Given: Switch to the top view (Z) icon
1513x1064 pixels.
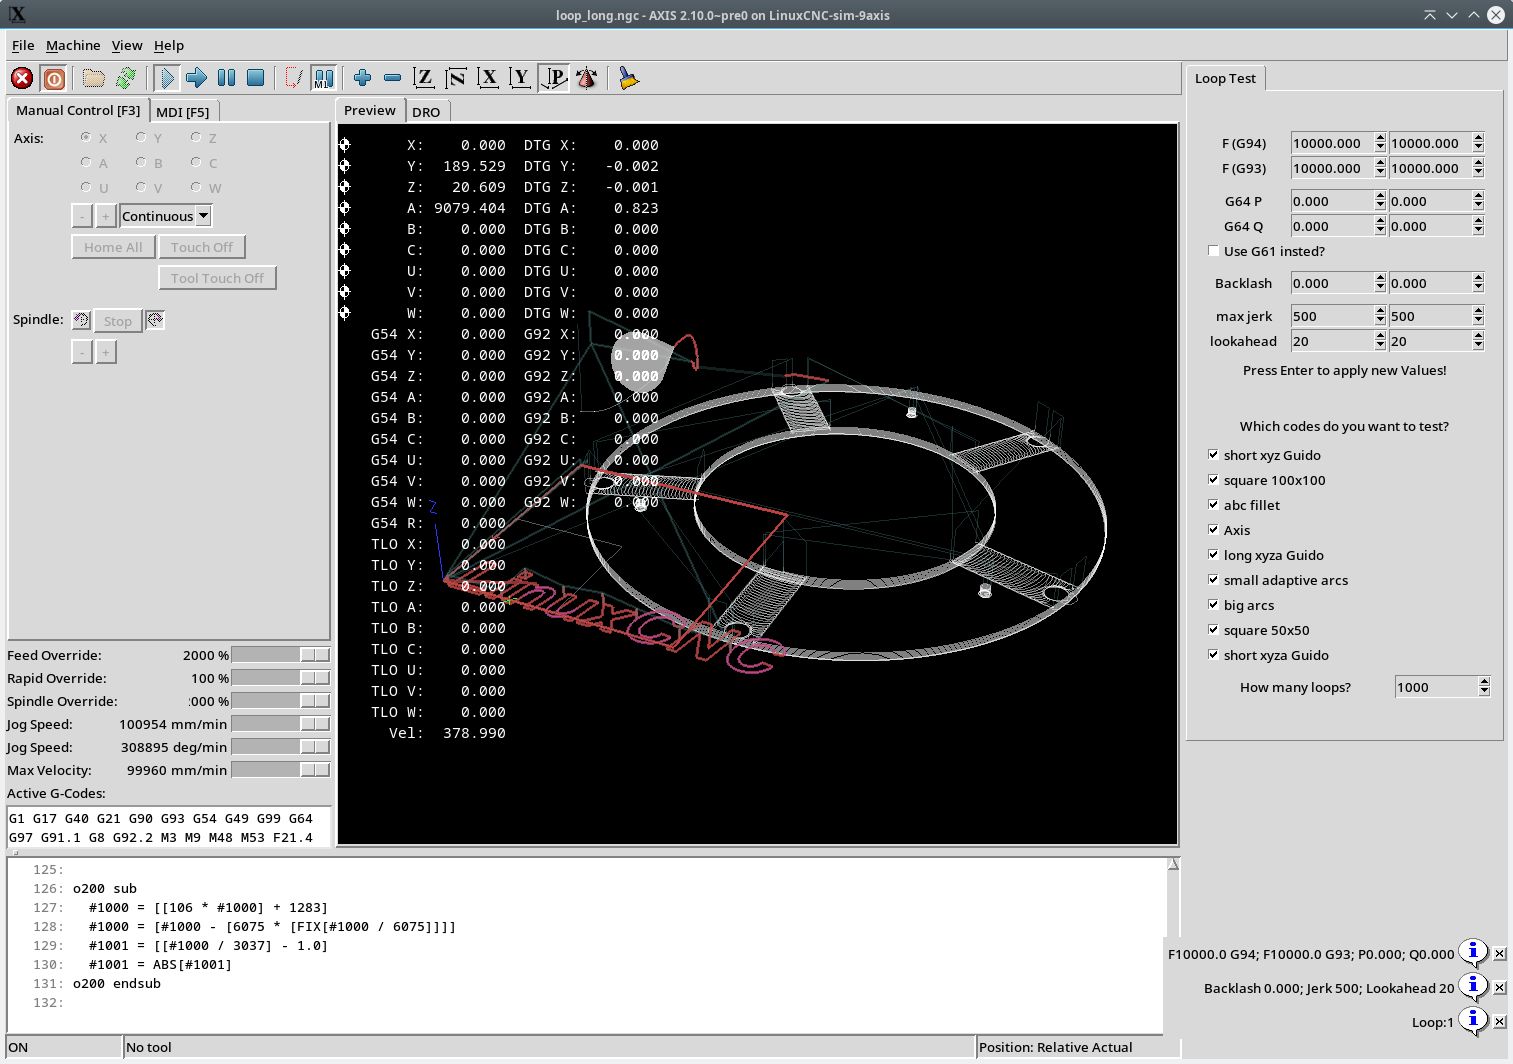Looking at the screenshot, I should (x=424, y=78).
